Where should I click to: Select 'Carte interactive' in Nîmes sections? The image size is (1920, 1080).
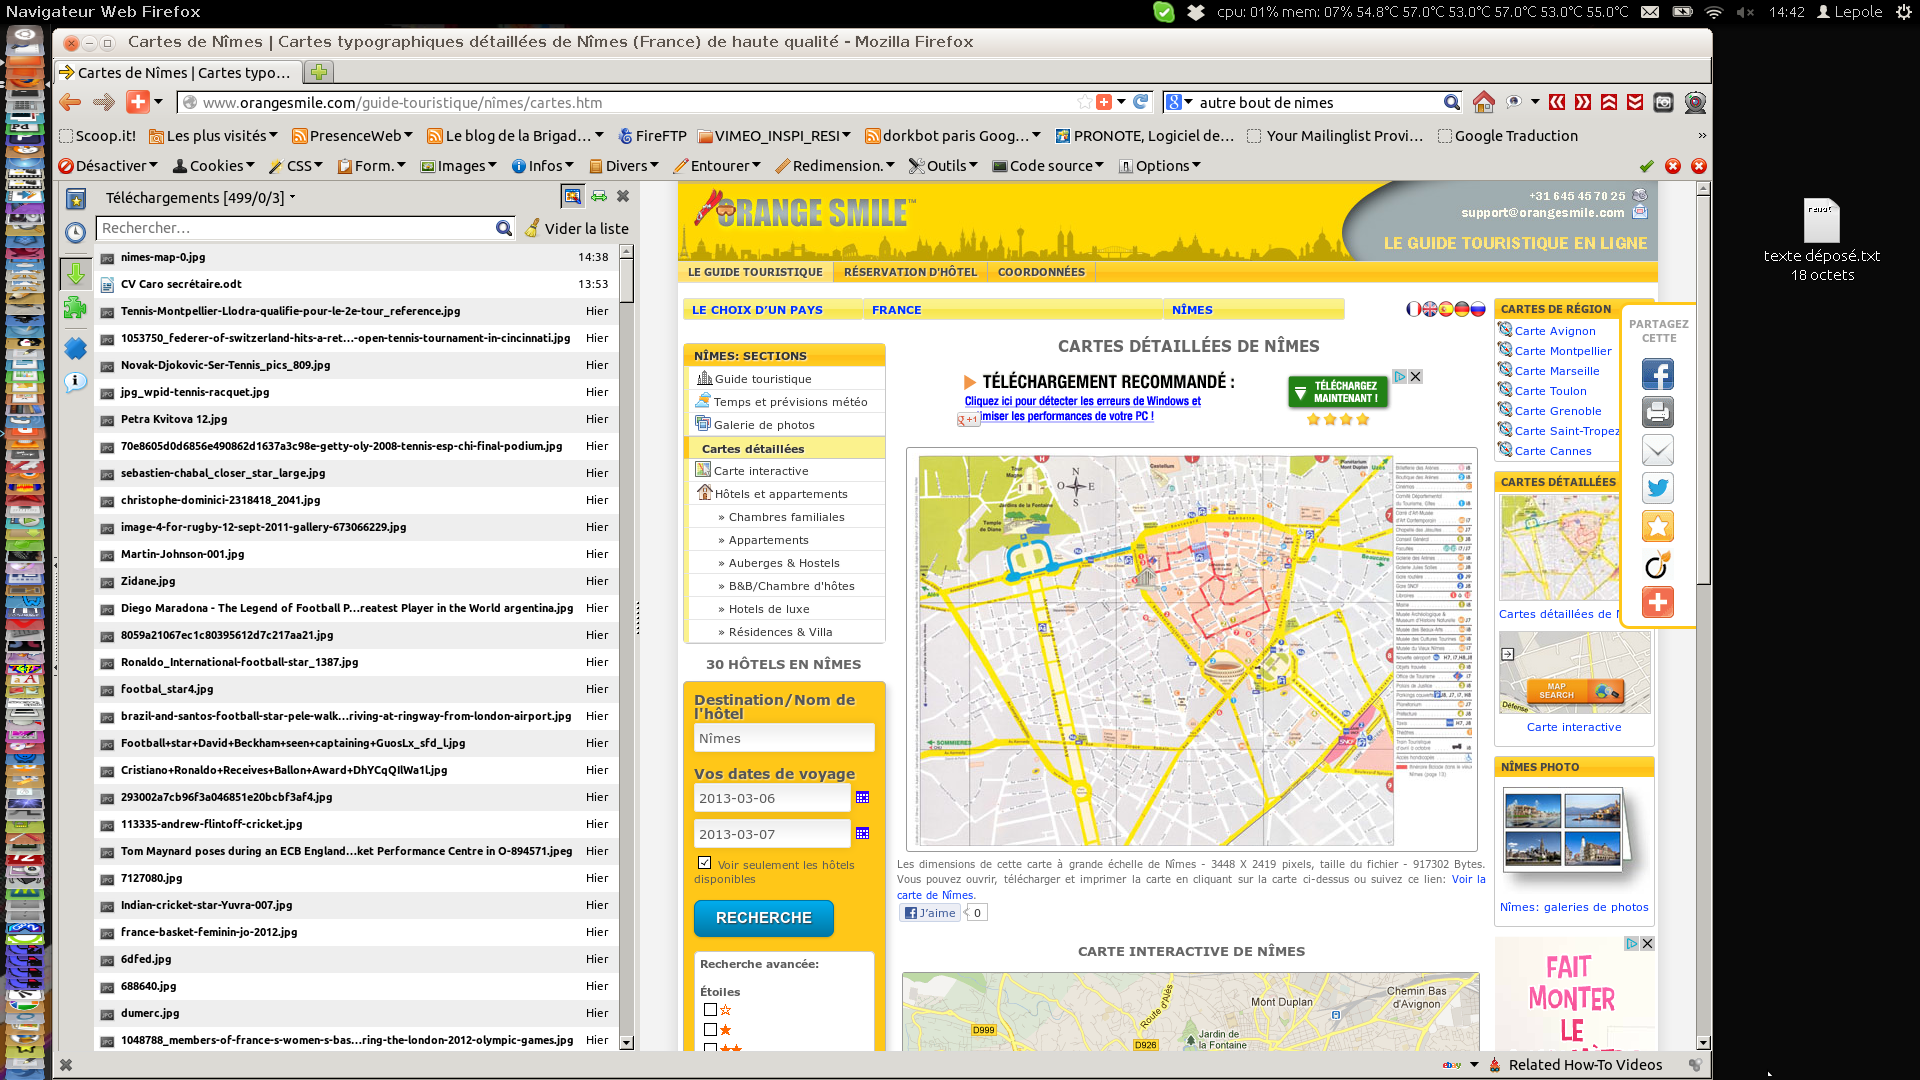(761, 471)
